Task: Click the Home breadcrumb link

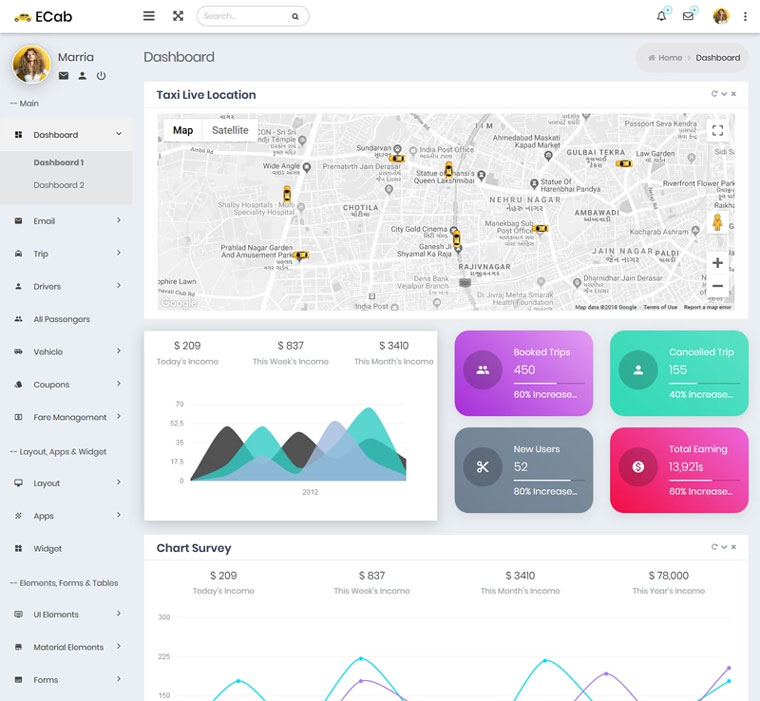Action: 670,58
